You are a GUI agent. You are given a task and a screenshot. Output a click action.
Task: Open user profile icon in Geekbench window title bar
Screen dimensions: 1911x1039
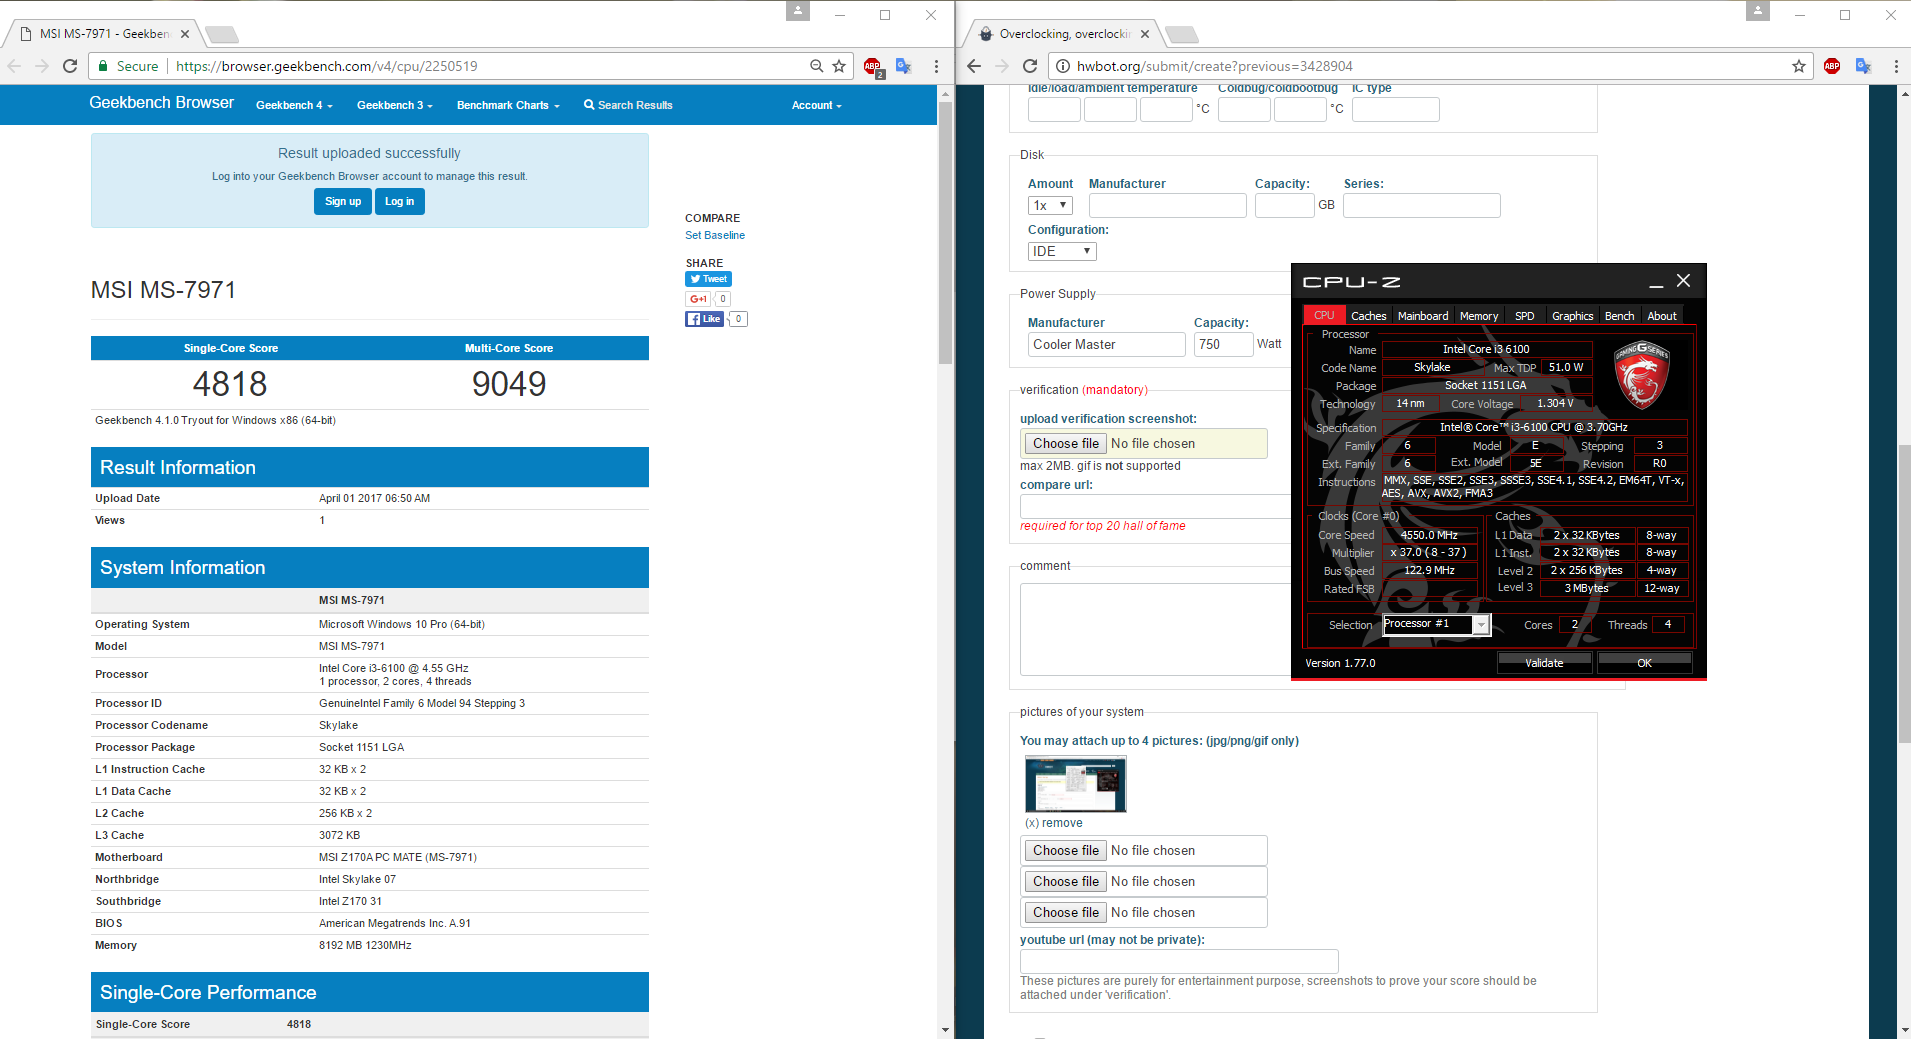[797, 11]
